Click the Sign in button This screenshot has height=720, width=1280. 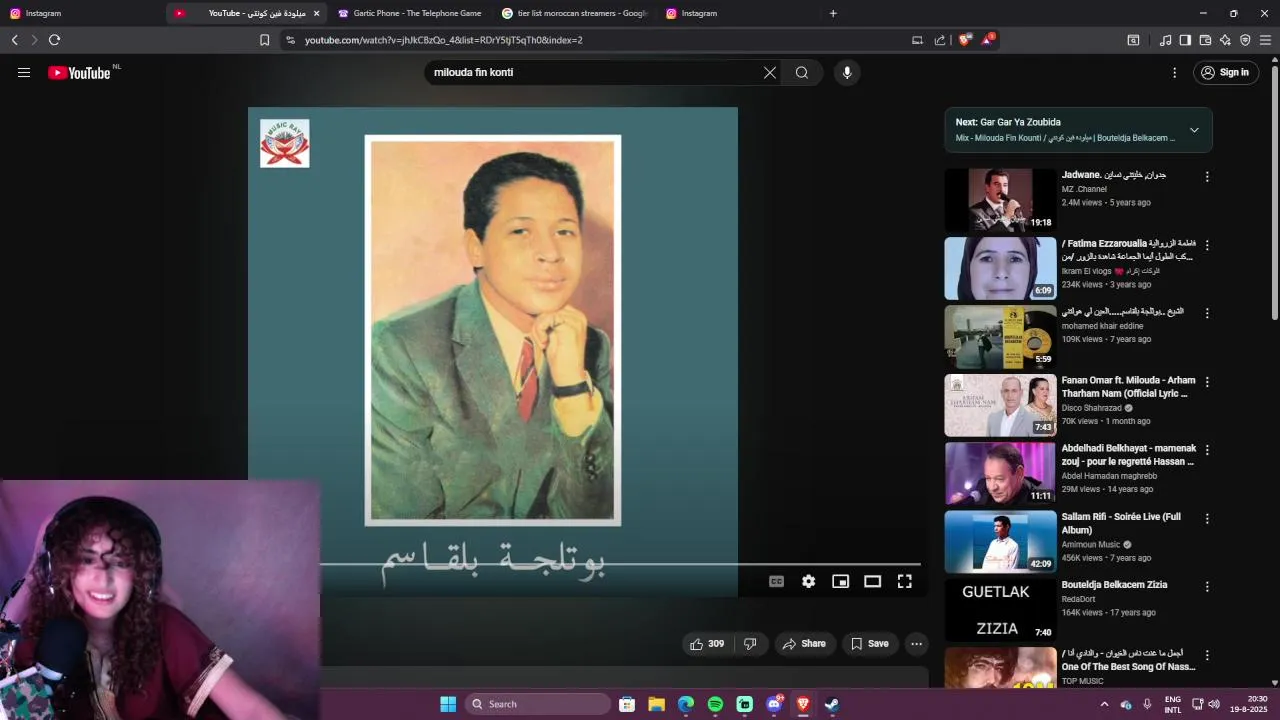[x=1226, y=72]
